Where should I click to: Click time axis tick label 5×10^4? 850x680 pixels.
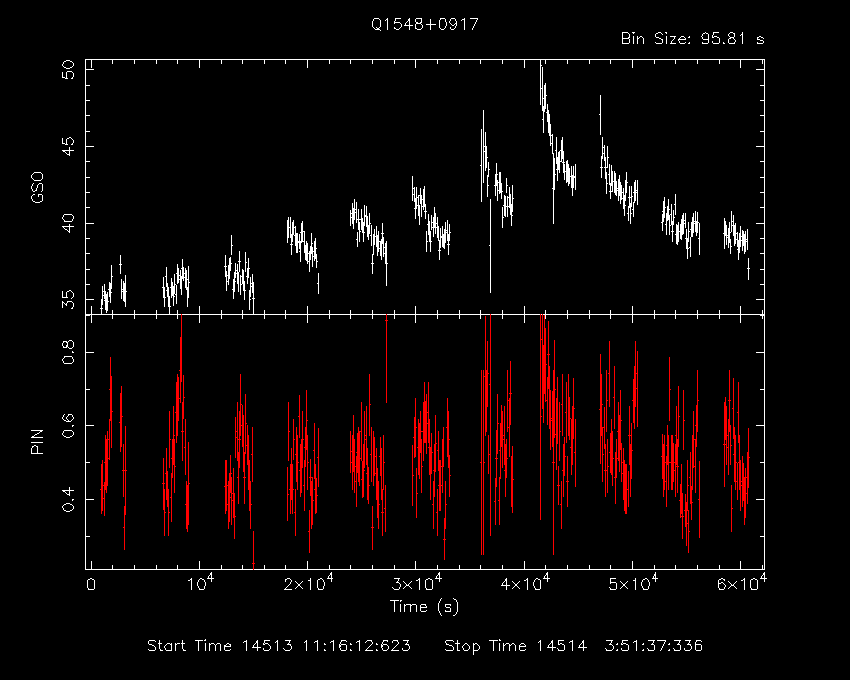tap(633, 583)
